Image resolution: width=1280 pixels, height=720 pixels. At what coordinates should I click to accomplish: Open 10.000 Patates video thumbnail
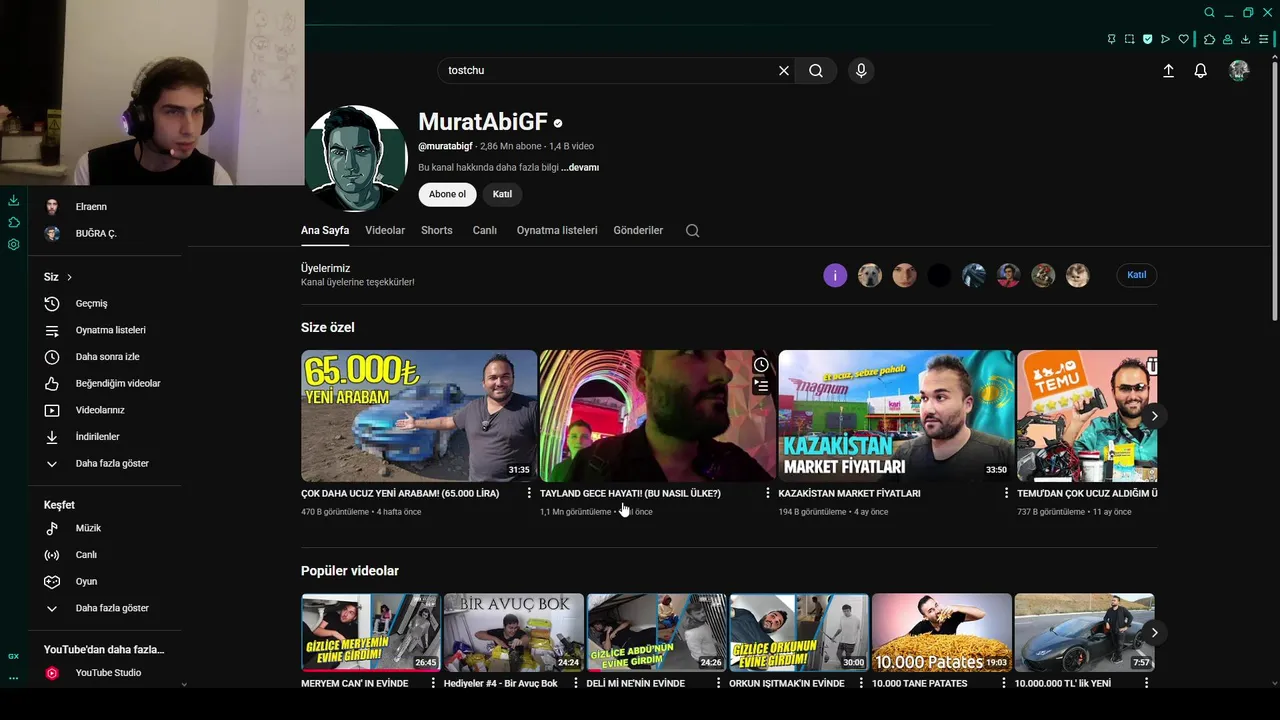point(941,632)
